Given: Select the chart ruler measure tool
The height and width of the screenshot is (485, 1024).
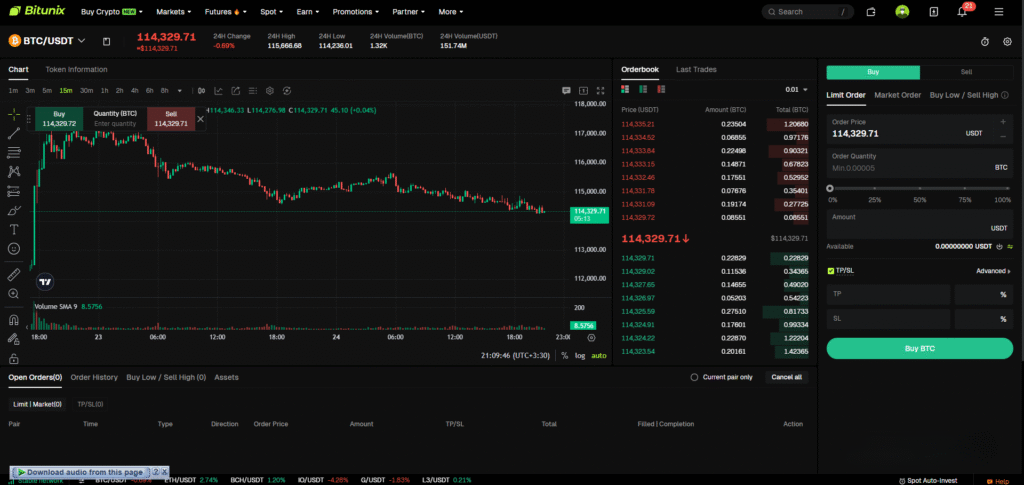Looking at the screenshot, I should 14,274.
